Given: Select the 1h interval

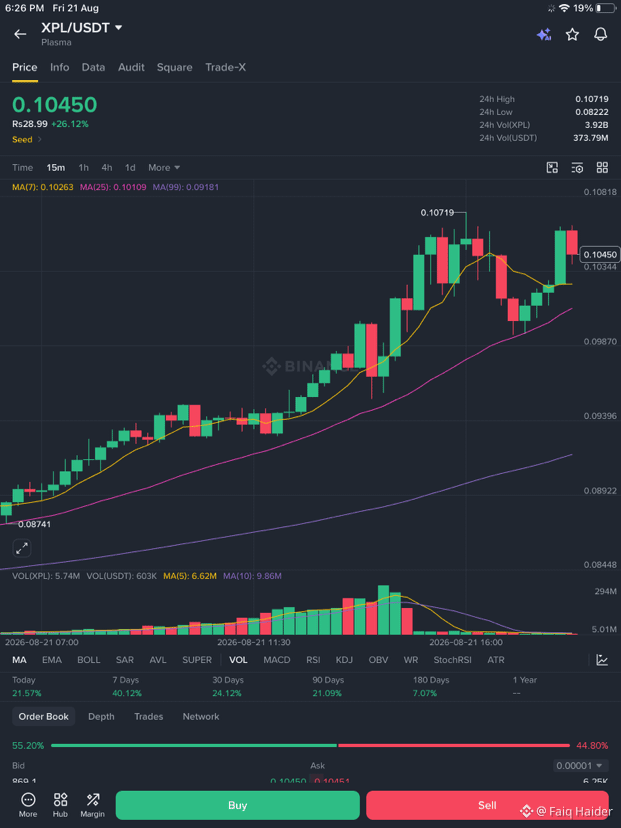Looking at the screenshot, I should (83, 167).
